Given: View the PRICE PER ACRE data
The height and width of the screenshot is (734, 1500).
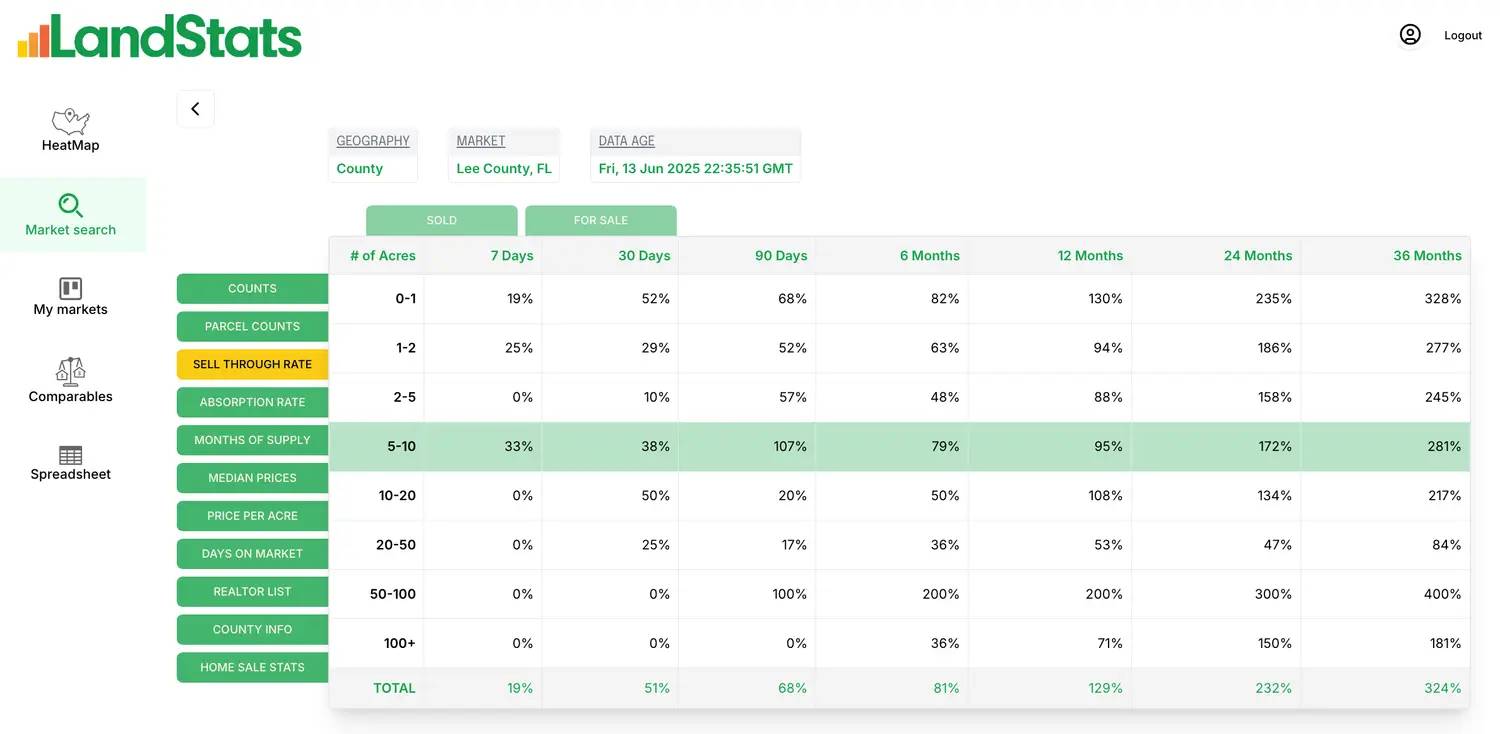Looking at the screenshot, I should coord(252,516).
